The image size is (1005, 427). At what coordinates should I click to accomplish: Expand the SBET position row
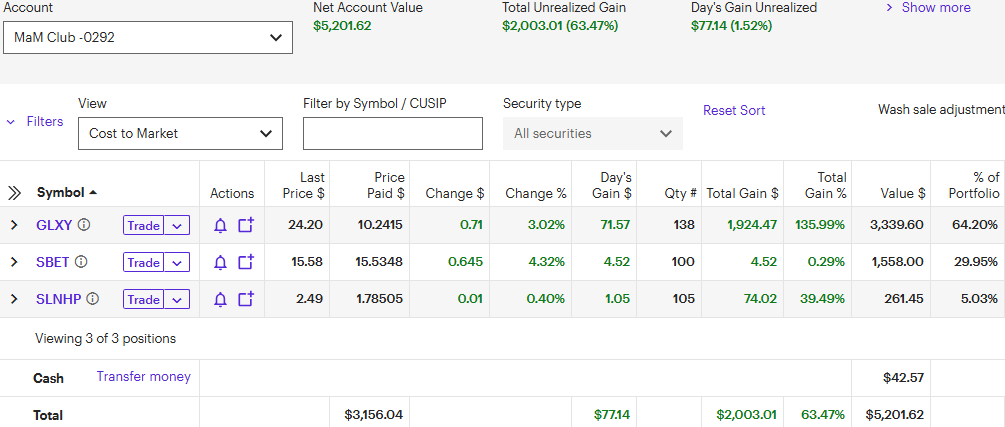pyautogui.click(x=14, y=262)
